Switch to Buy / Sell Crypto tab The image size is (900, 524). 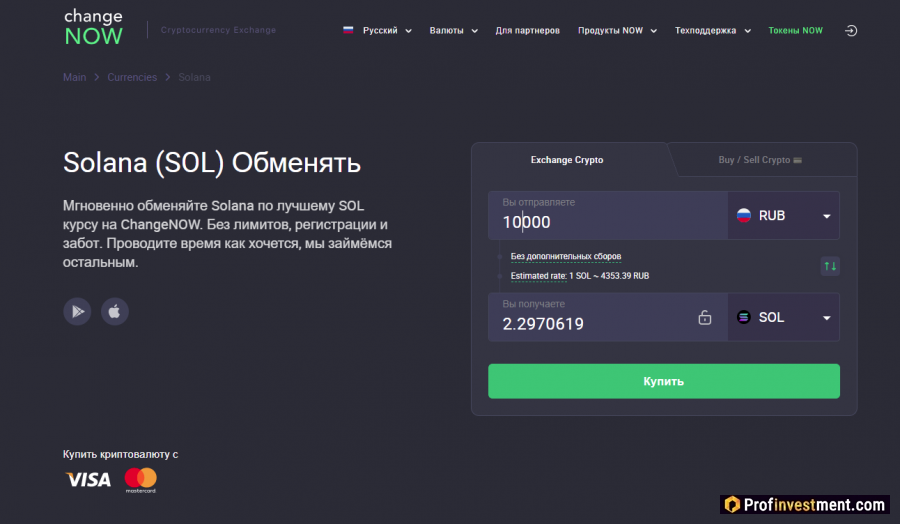(x=760, y=160)
